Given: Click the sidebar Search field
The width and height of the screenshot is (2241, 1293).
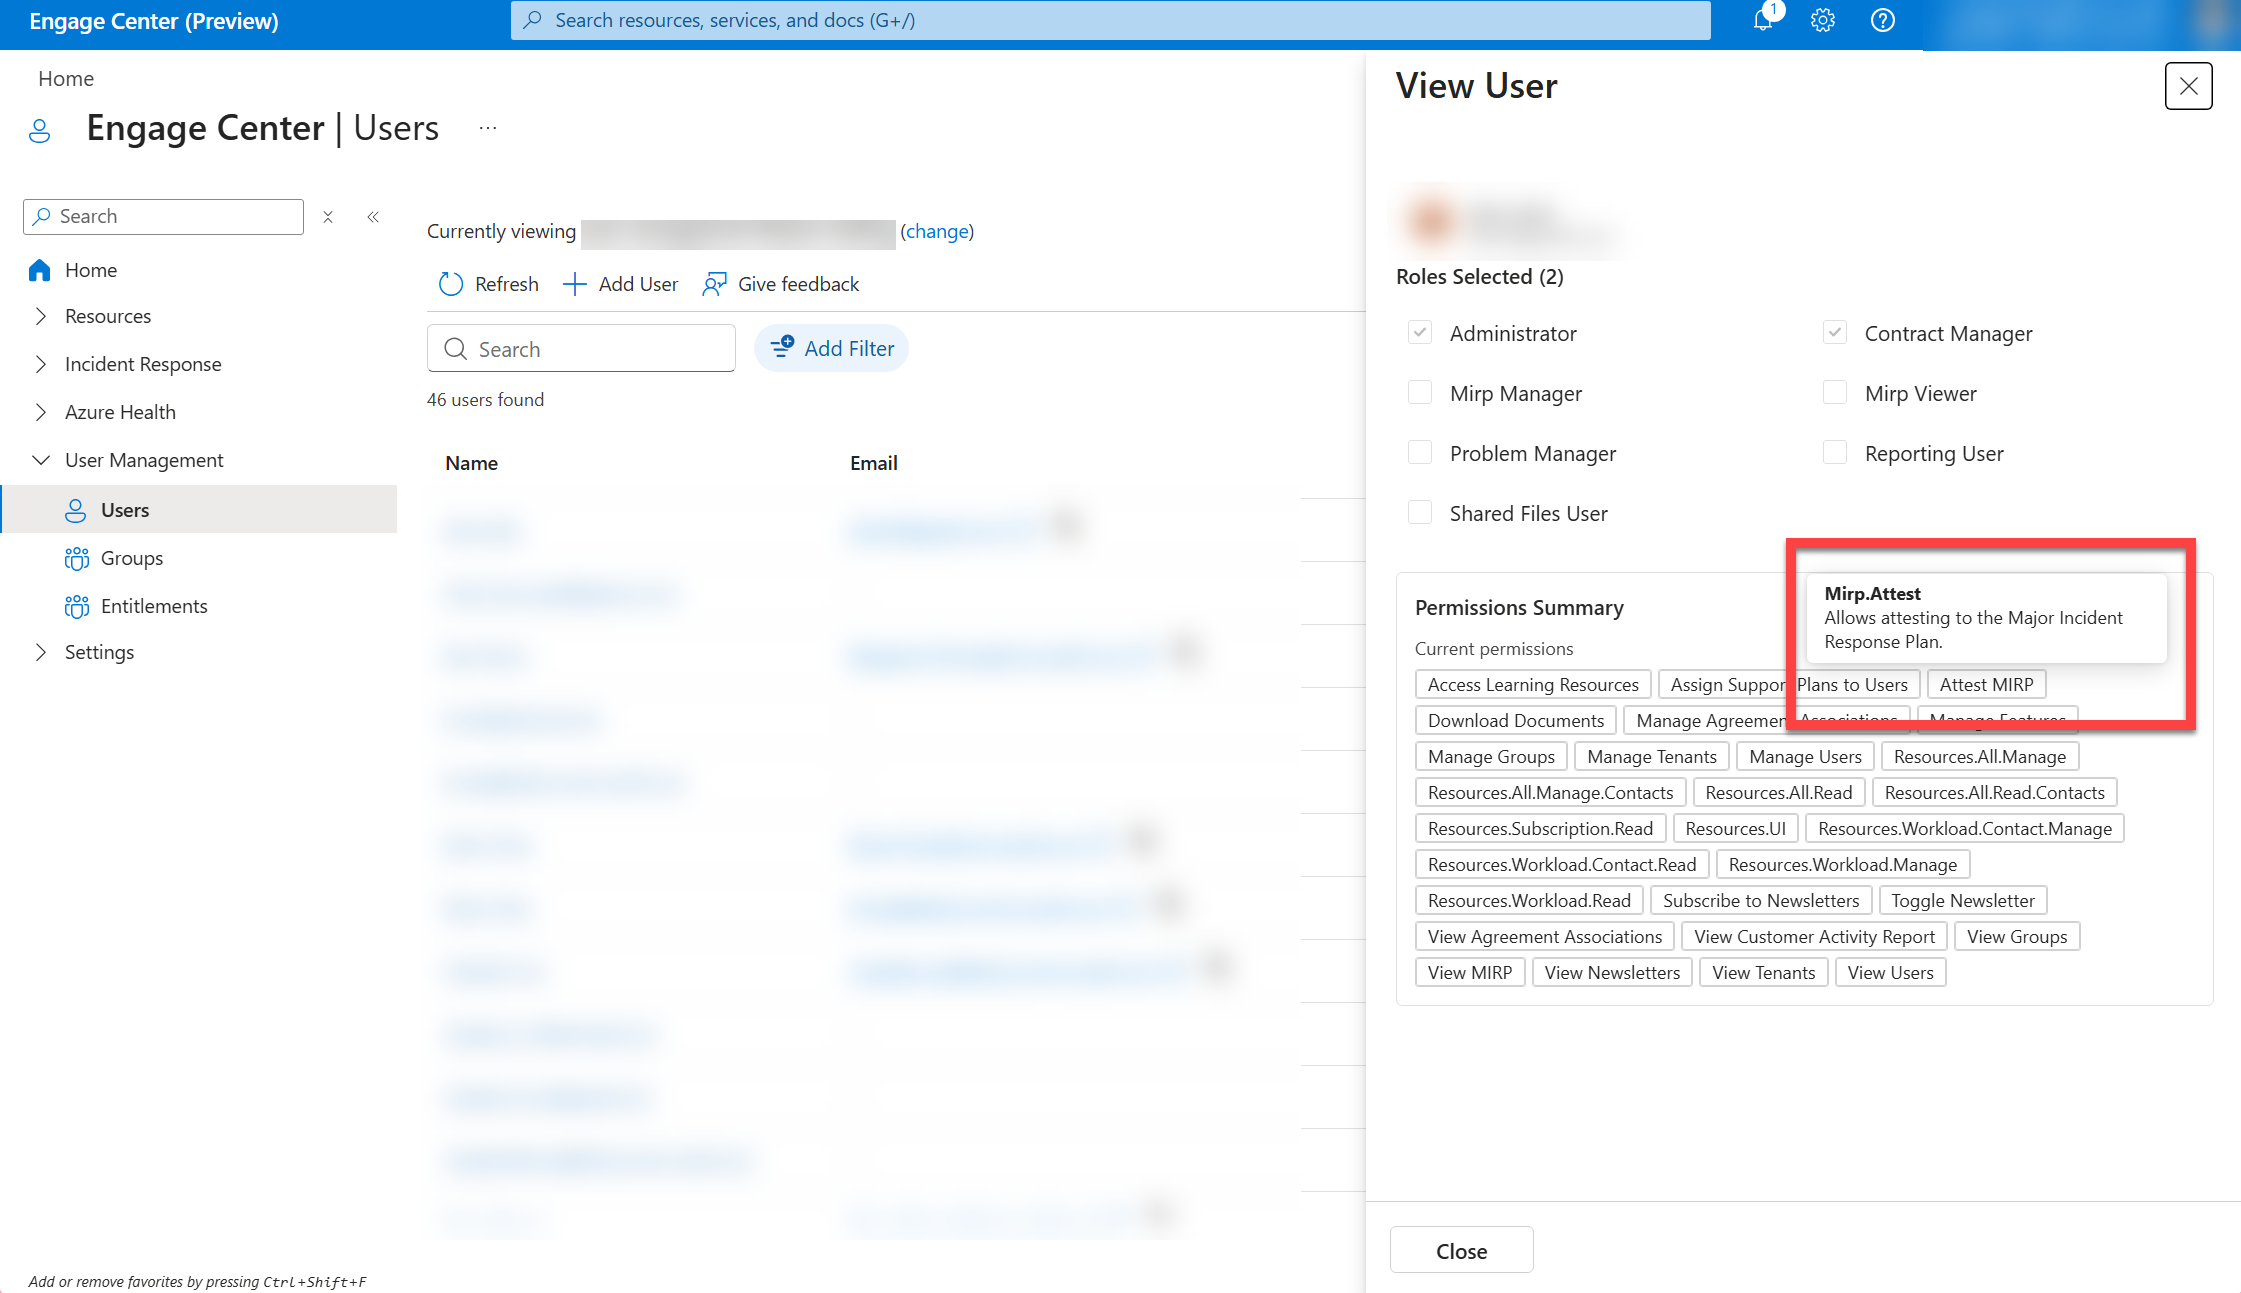Looking at the screenshot, I should [x=163, y=217].
